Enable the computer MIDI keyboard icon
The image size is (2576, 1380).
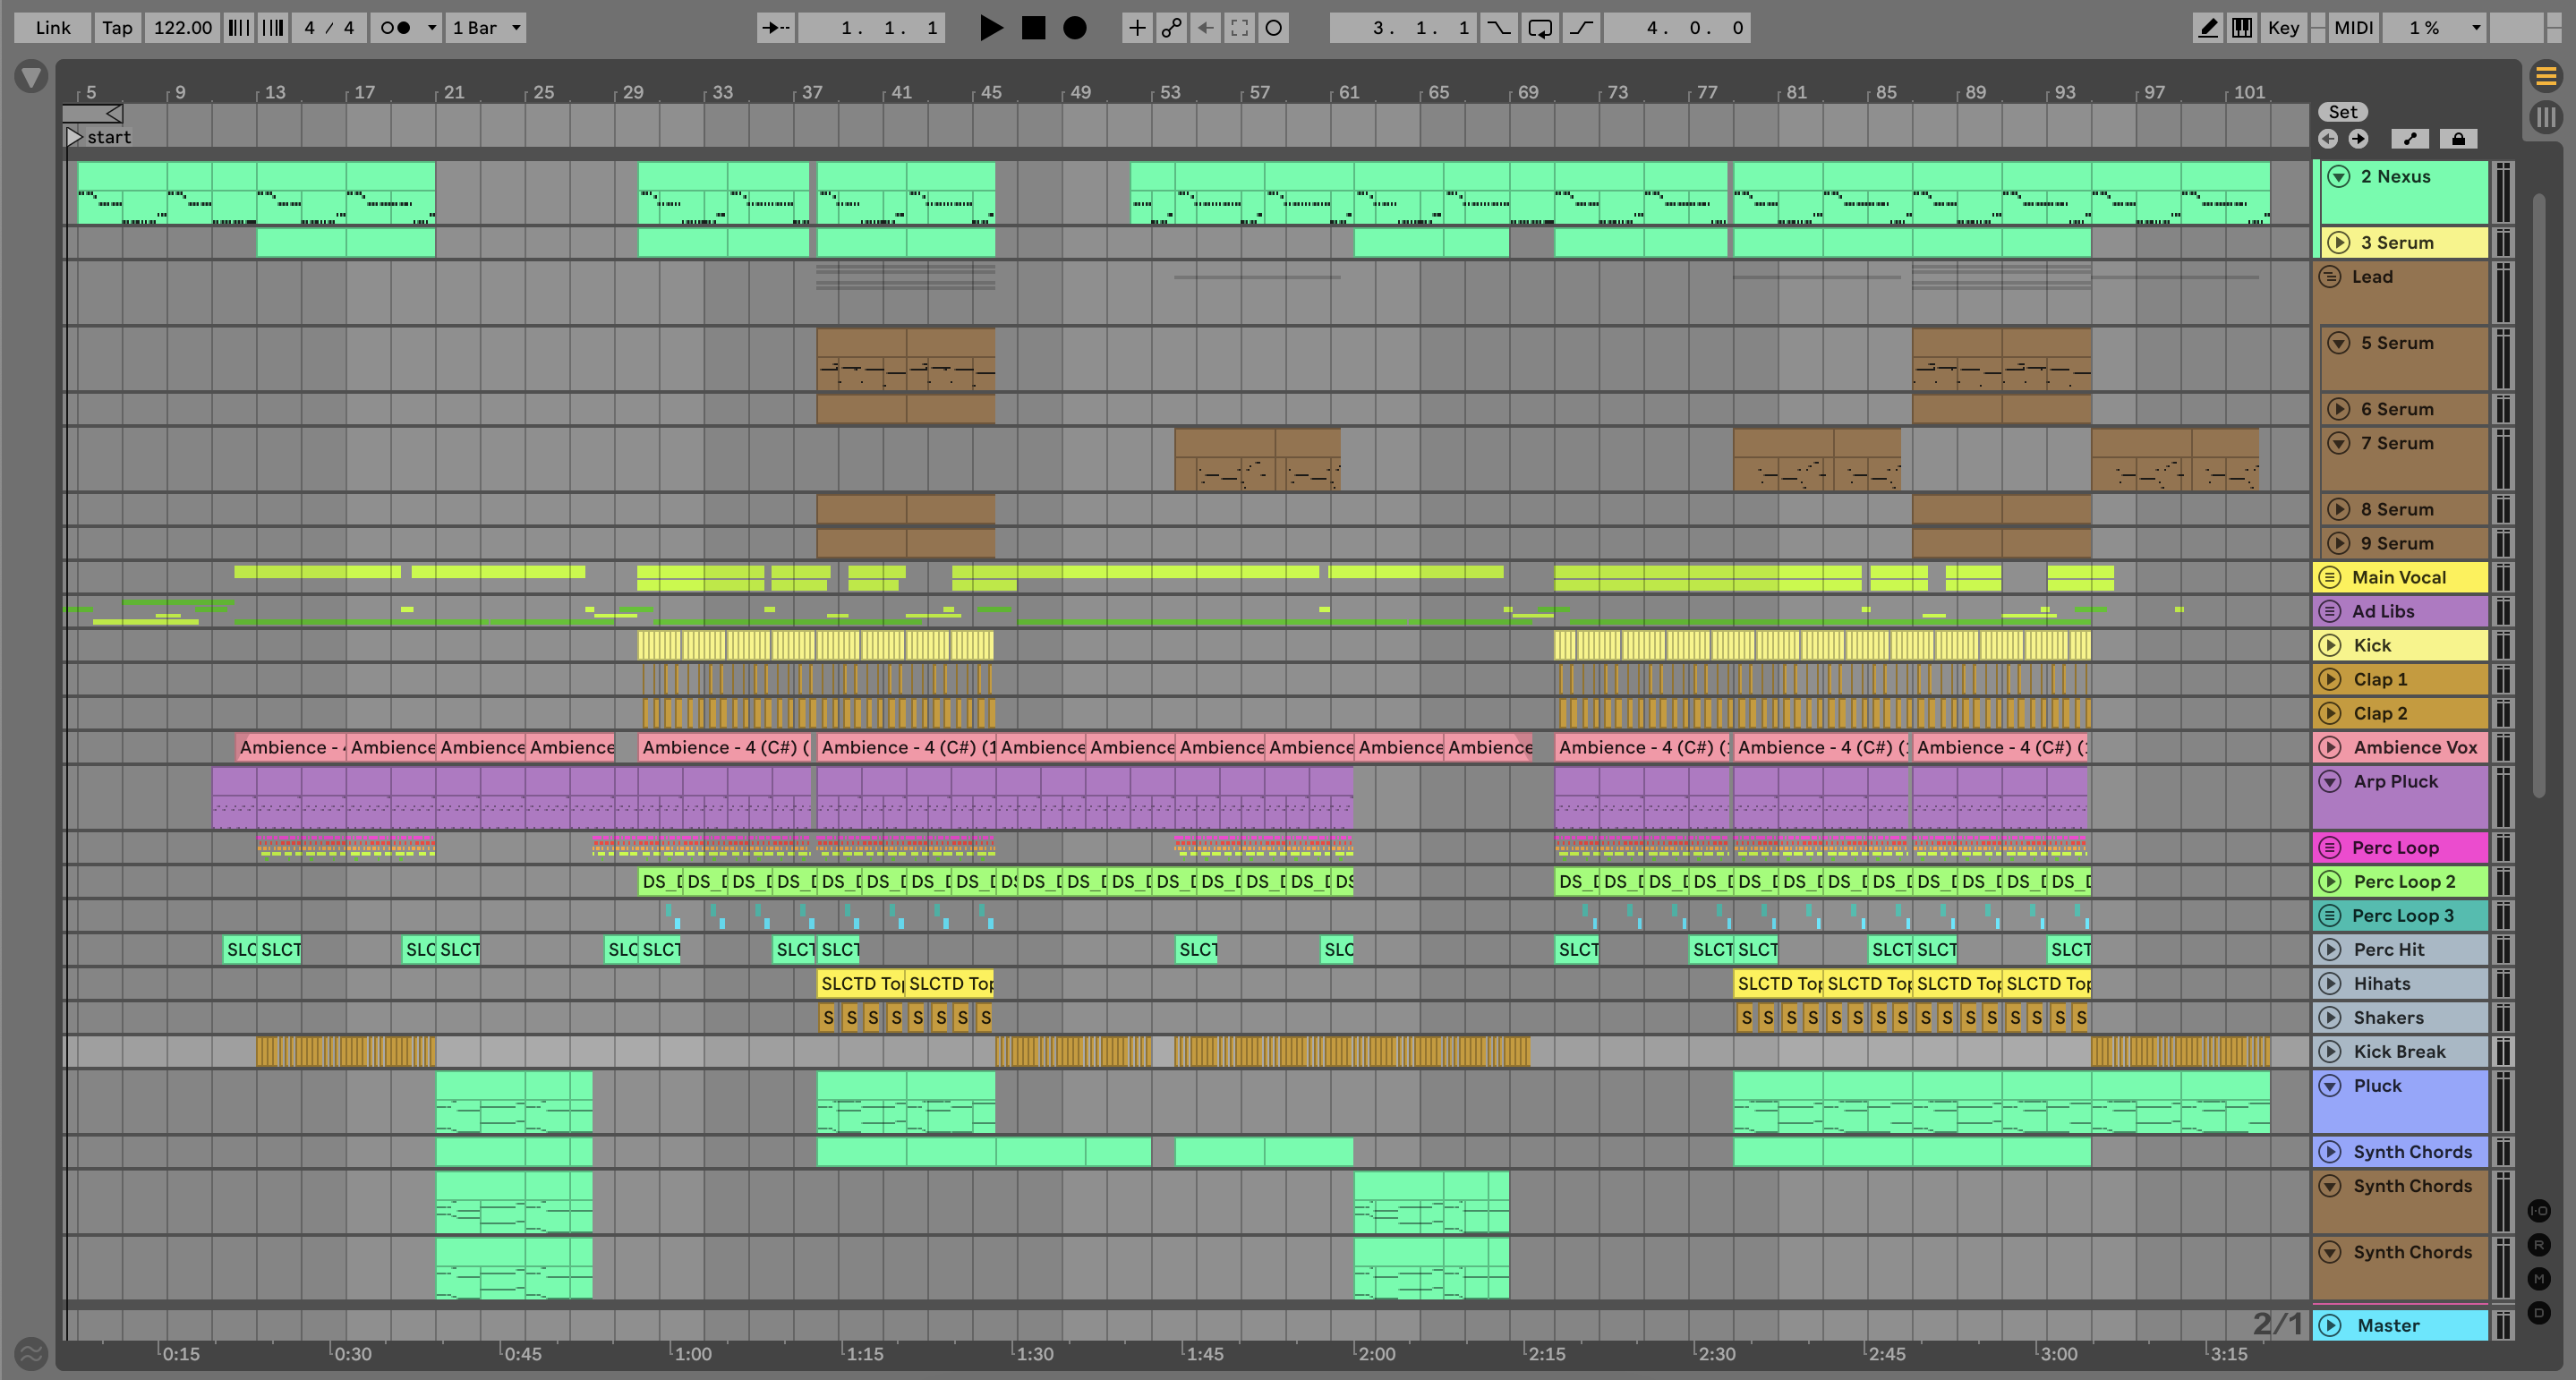(x=2242, y=28)
